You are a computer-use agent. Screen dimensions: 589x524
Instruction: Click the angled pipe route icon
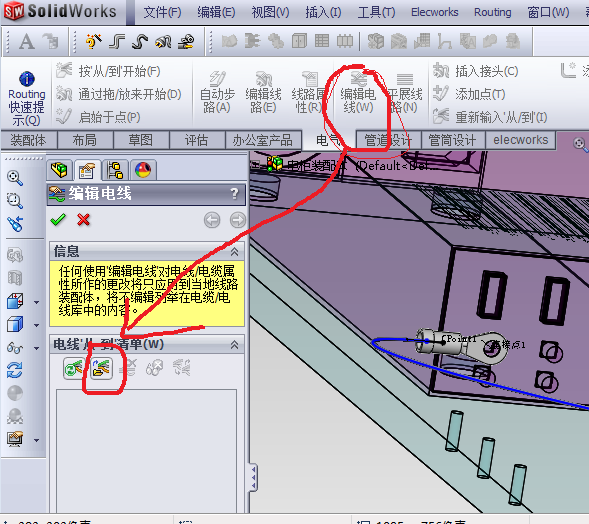[117, 41]
